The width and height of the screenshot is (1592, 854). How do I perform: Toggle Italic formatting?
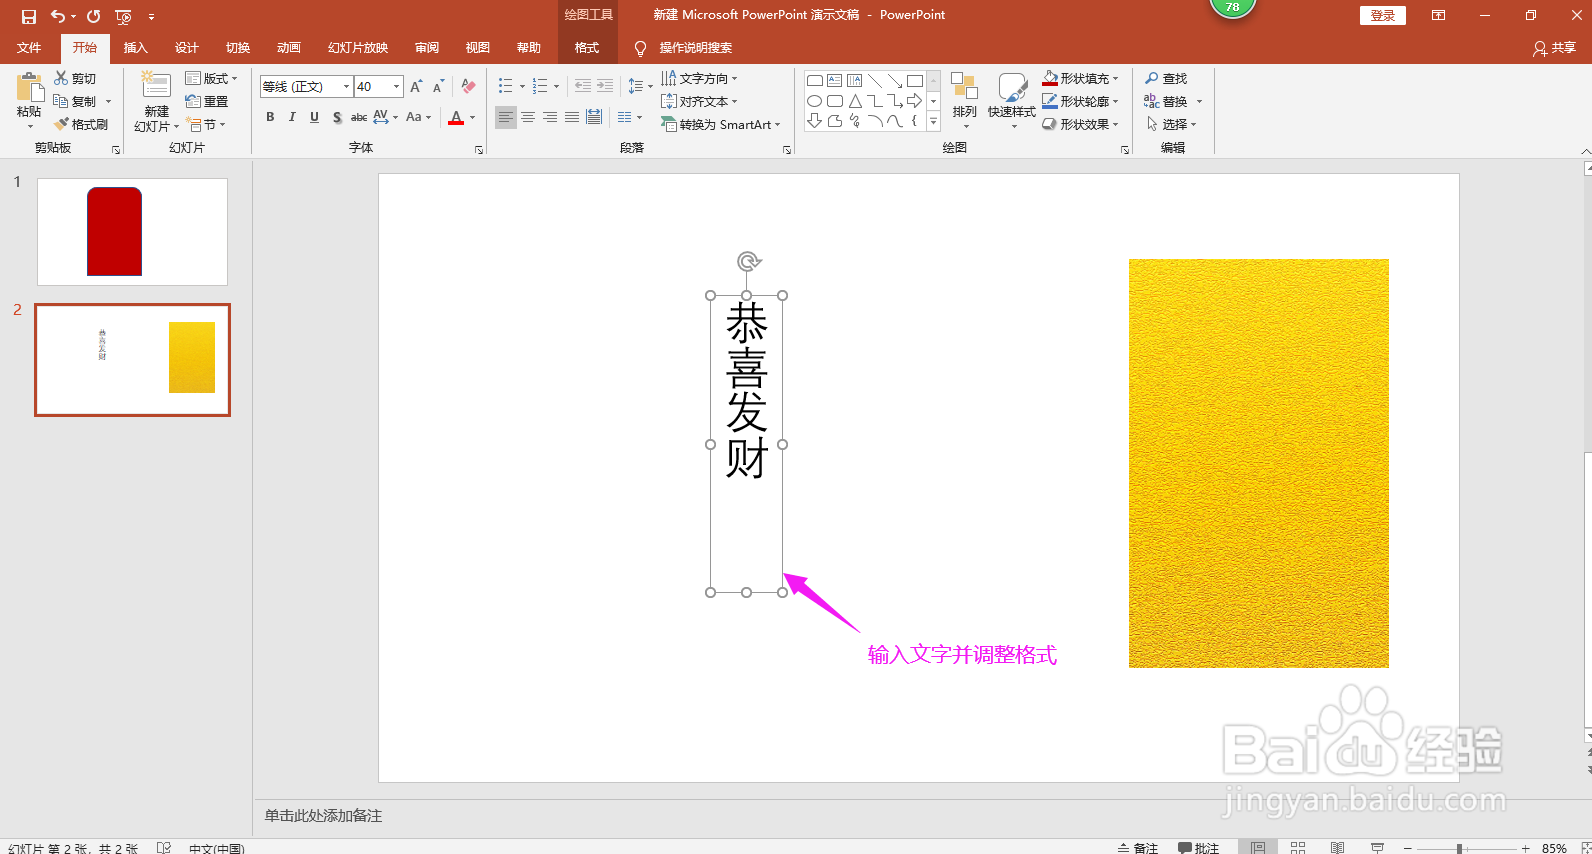point(292,117)
